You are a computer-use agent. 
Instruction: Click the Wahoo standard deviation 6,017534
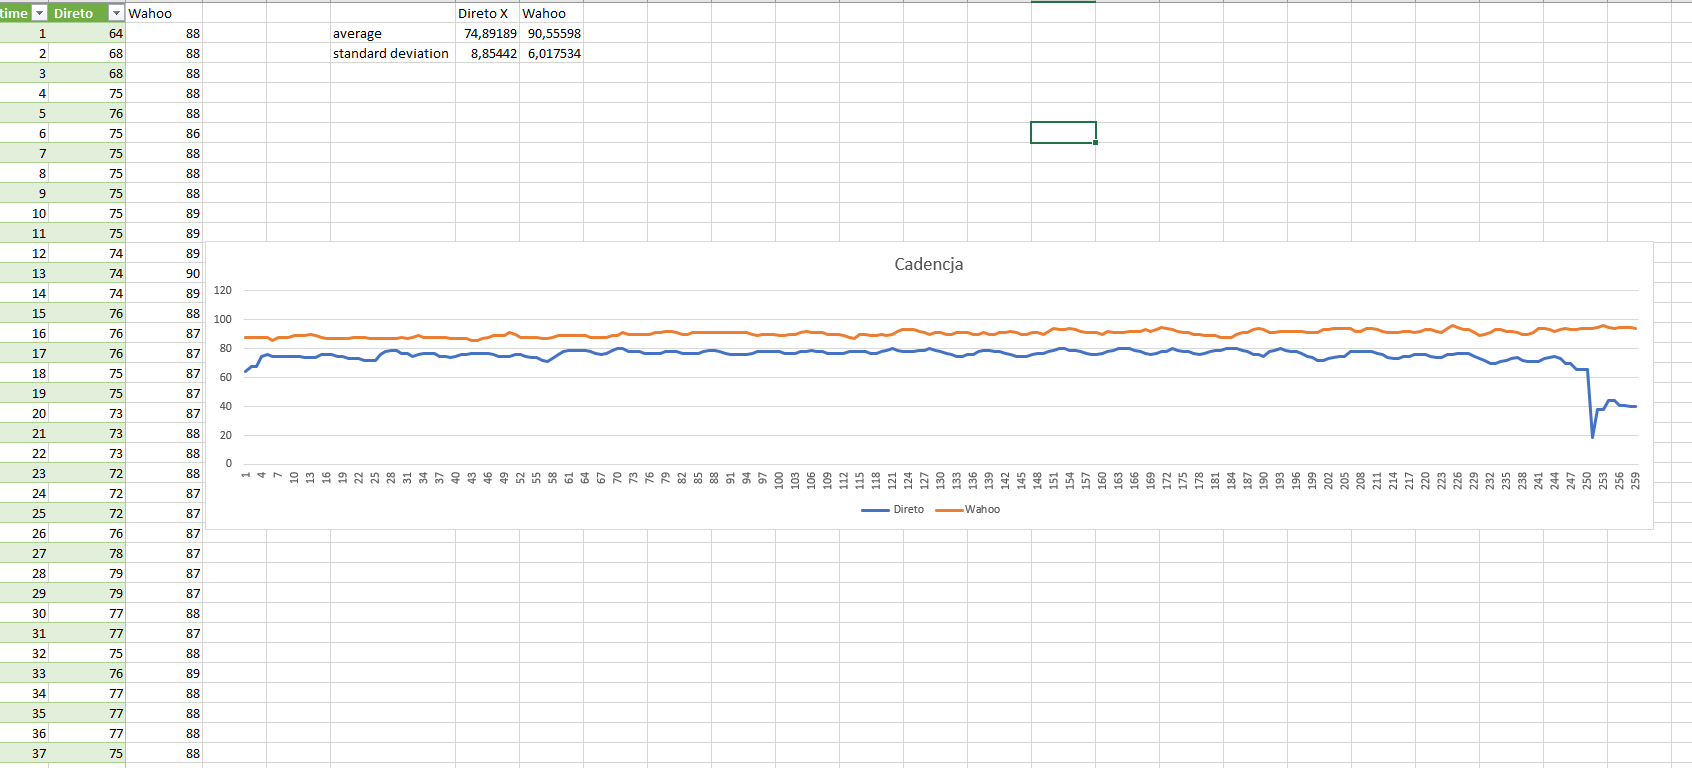click(552, 53)
